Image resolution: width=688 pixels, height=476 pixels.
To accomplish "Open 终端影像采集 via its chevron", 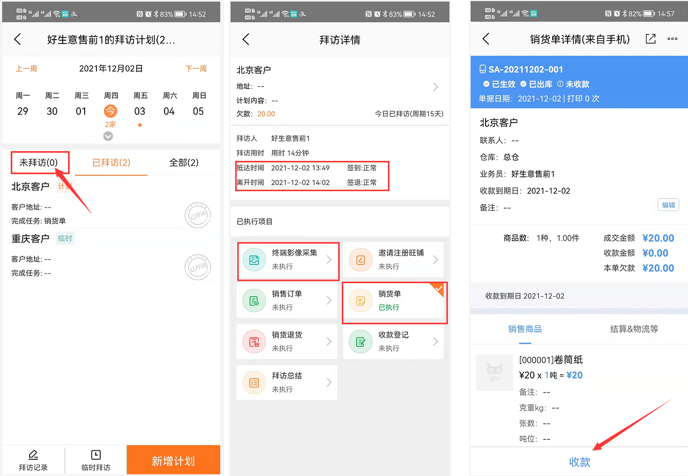I will coord(329,260).
